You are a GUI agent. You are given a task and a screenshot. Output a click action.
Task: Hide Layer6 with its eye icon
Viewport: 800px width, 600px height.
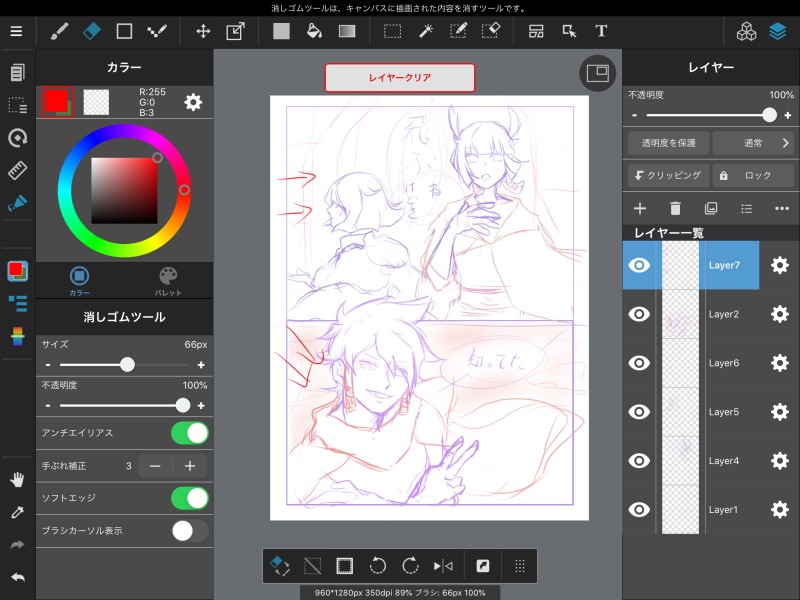pos(639,363)
